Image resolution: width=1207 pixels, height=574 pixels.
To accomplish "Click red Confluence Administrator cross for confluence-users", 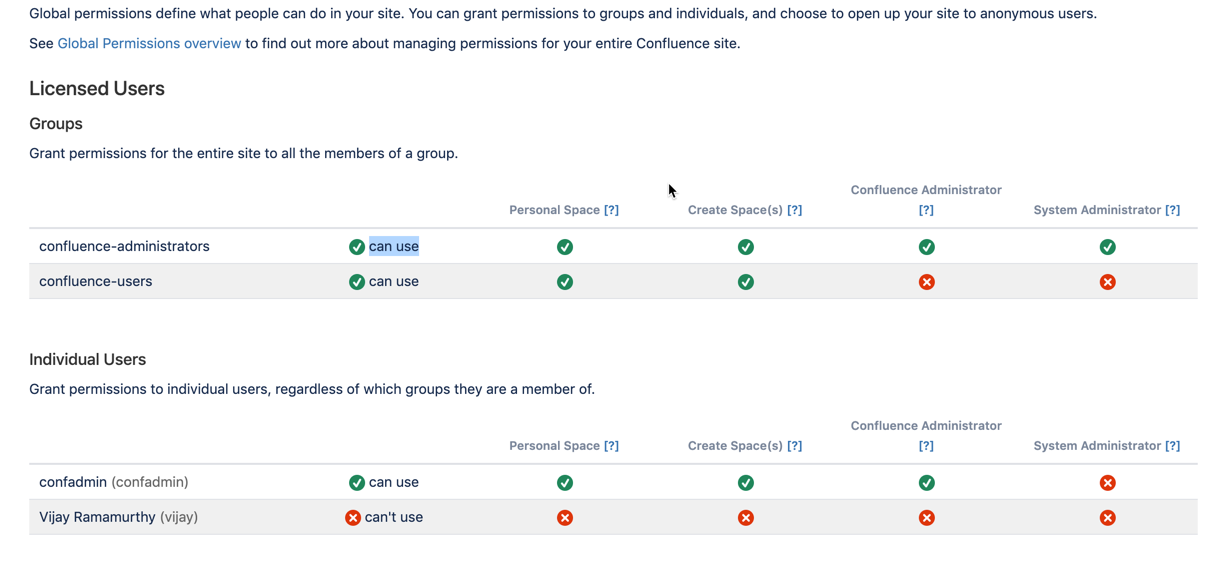I will [927, 282].
